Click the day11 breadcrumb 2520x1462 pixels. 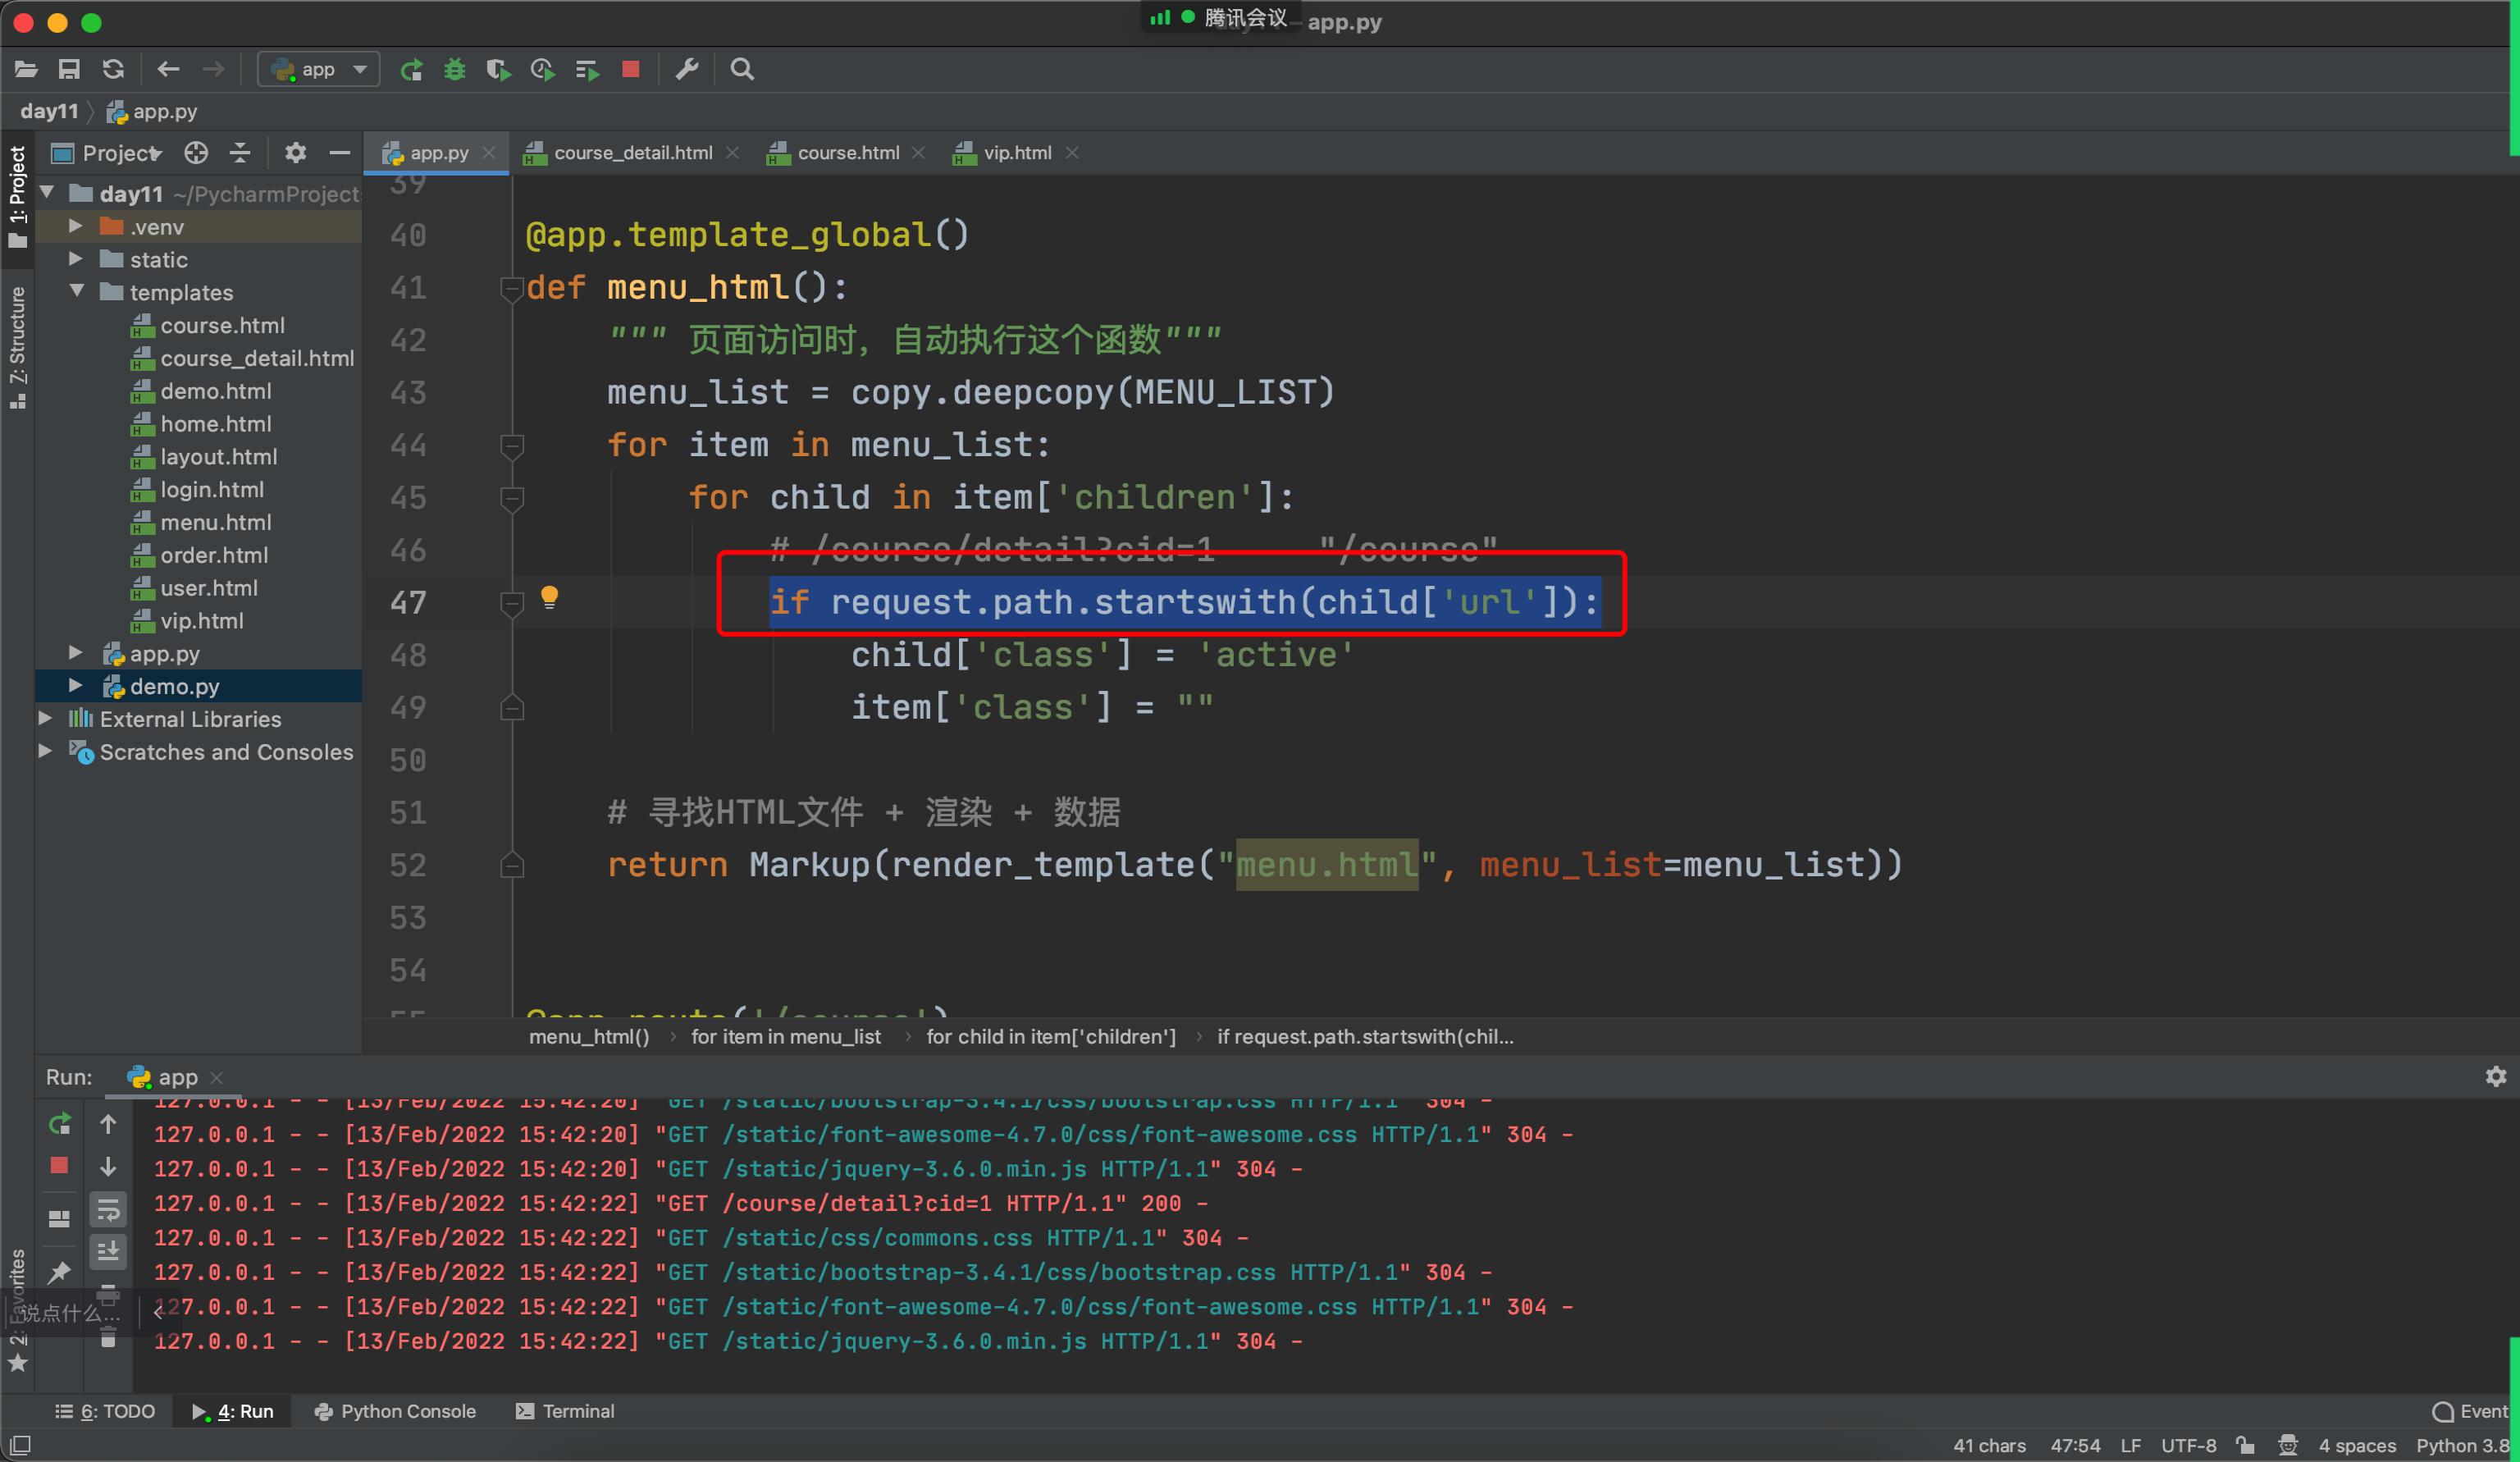[x=49, y=111]
